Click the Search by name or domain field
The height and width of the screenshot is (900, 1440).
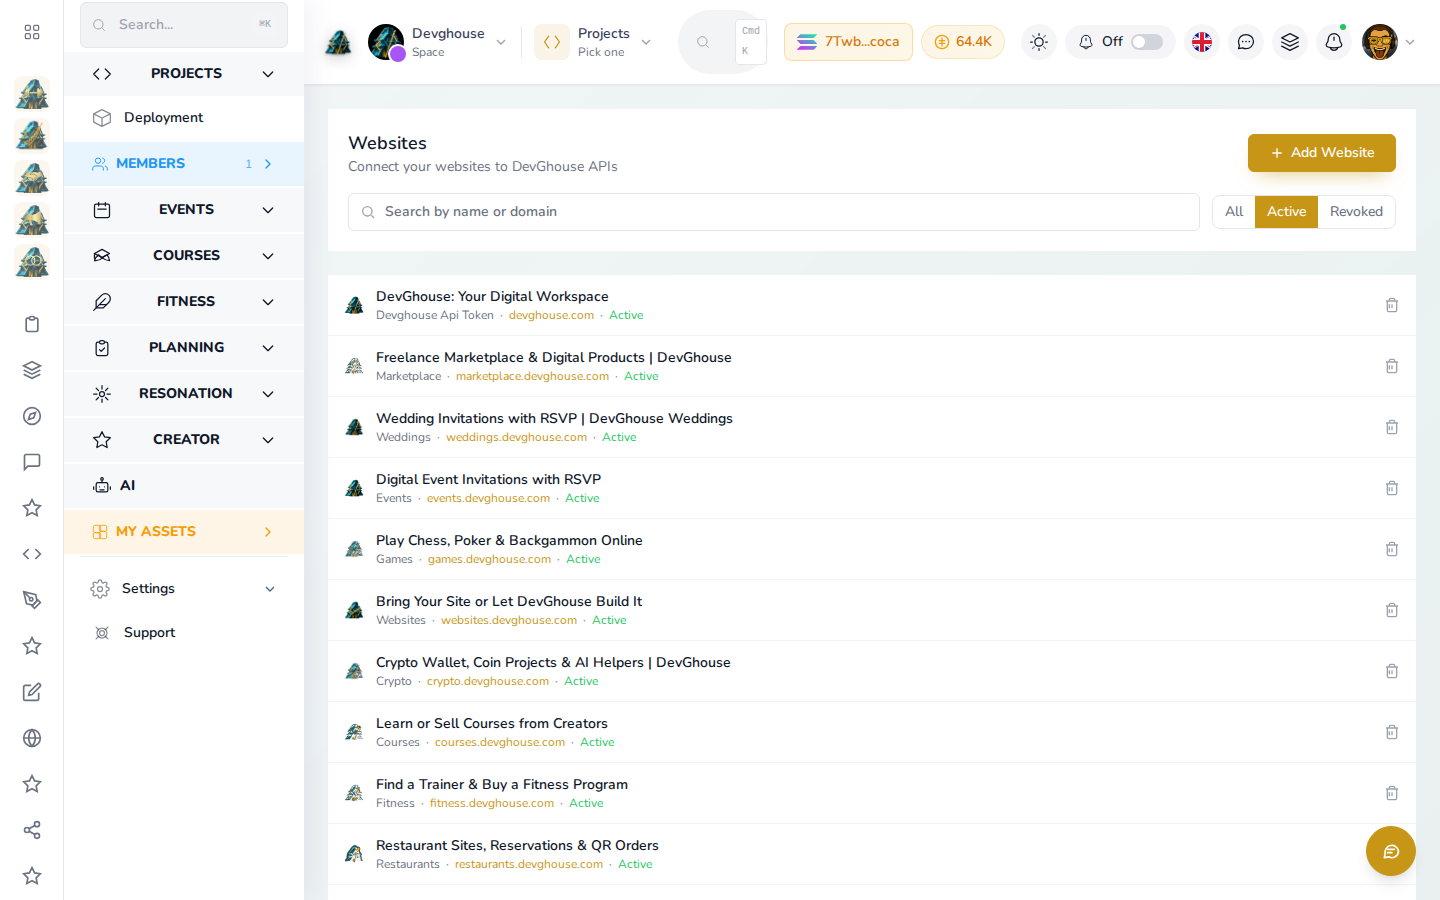[774, 212]
